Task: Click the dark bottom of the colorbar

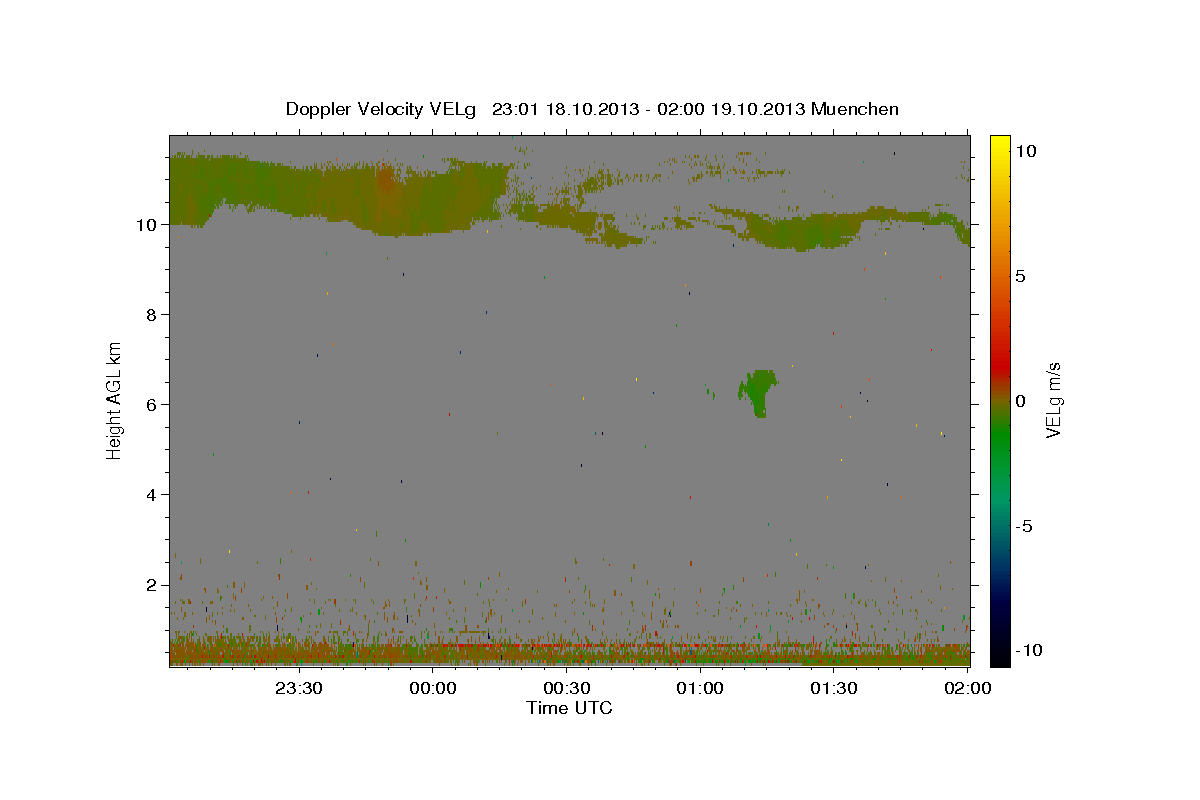Action: click(x=1000, y=652)
